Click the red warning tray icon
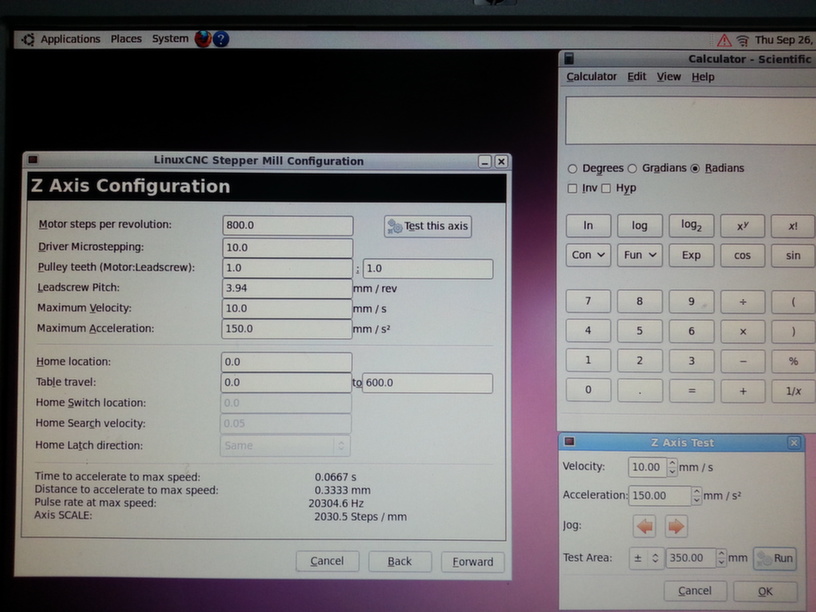Image resolution: width=816 pixels, height=612 pixels. pos(724,40)
